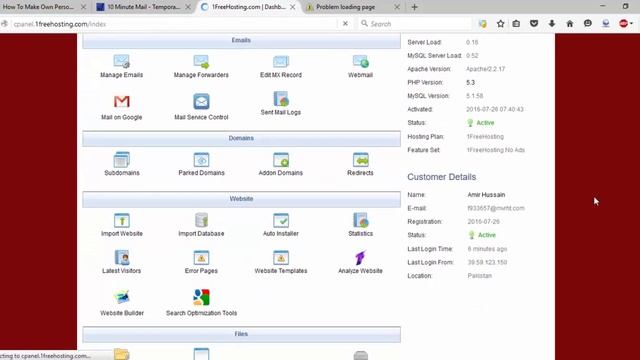Select the PHP Version value 5.3
Image resolution: width=640 pixels, height=360 pixels.
(x=470, y=82)
